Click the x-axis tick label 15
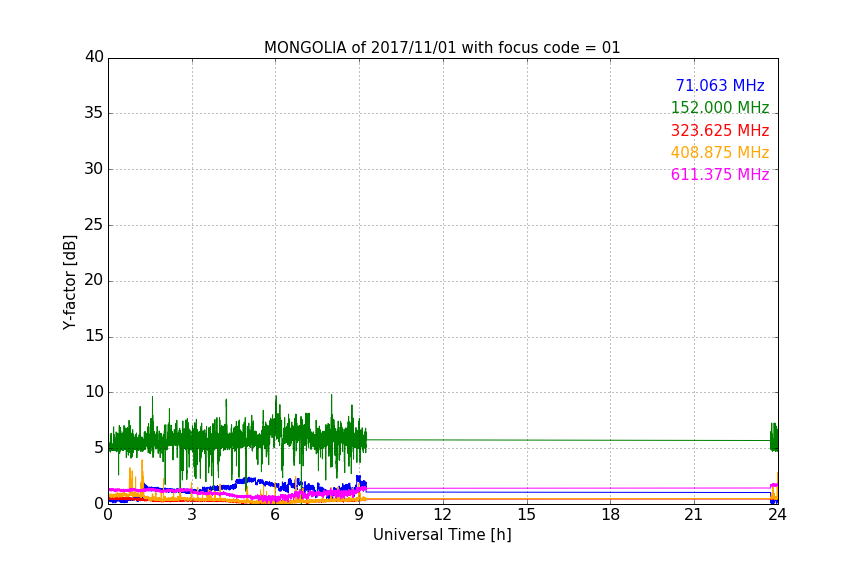This screenshot has width=864, height=576. [x=527, y=515]
